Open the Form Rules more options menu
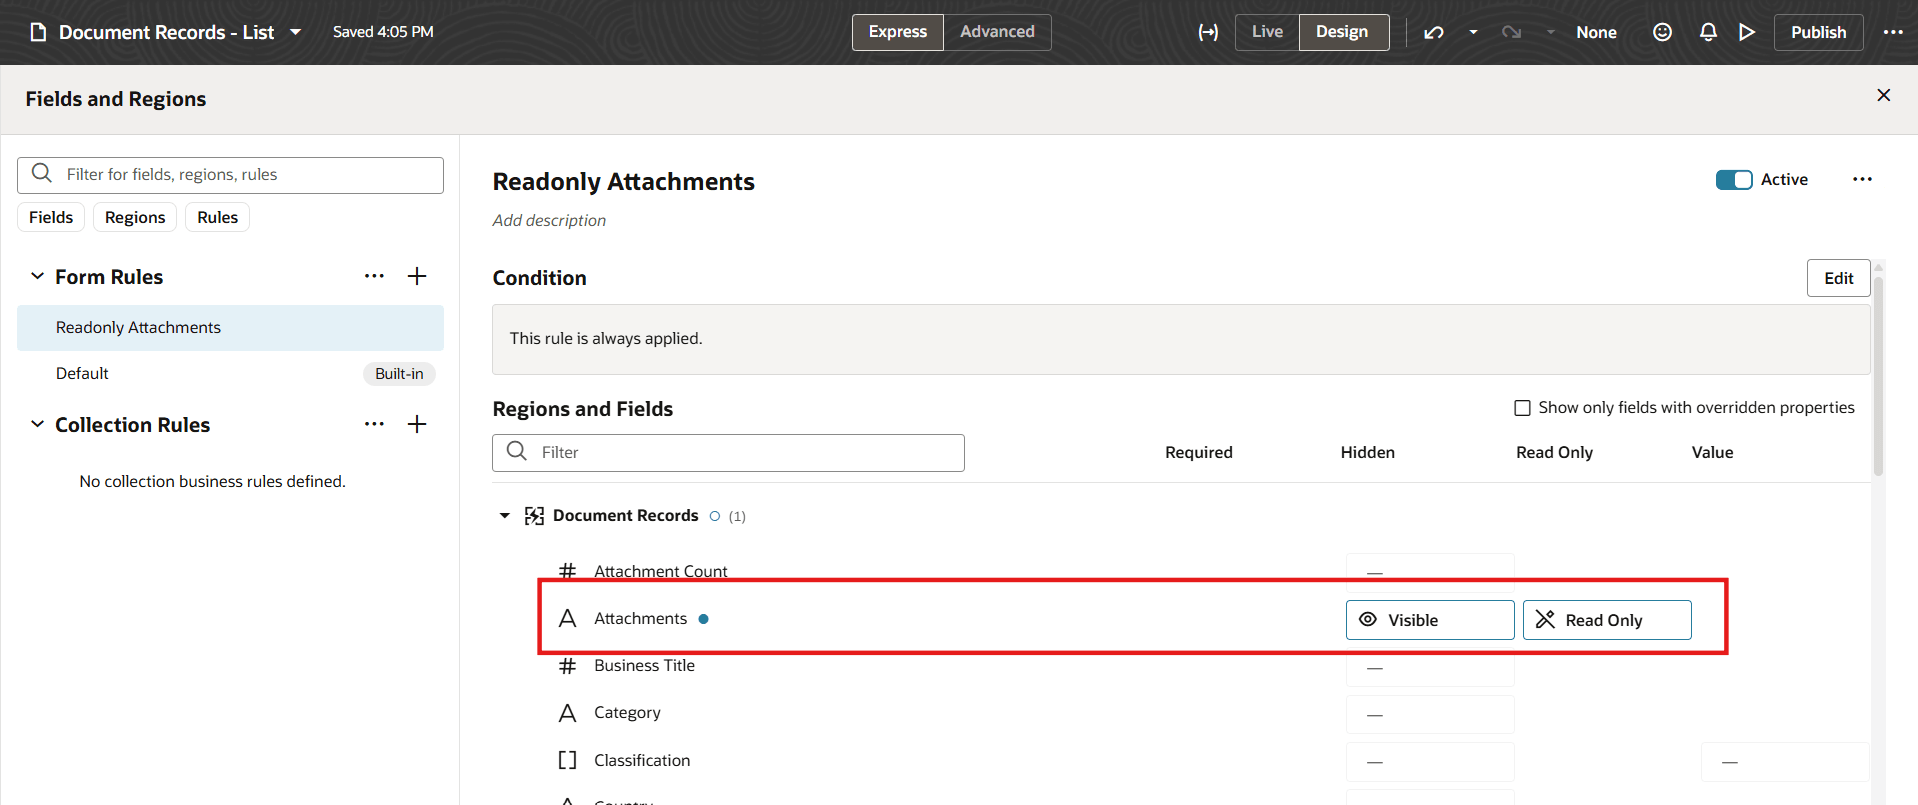 [x=374, y=276]
